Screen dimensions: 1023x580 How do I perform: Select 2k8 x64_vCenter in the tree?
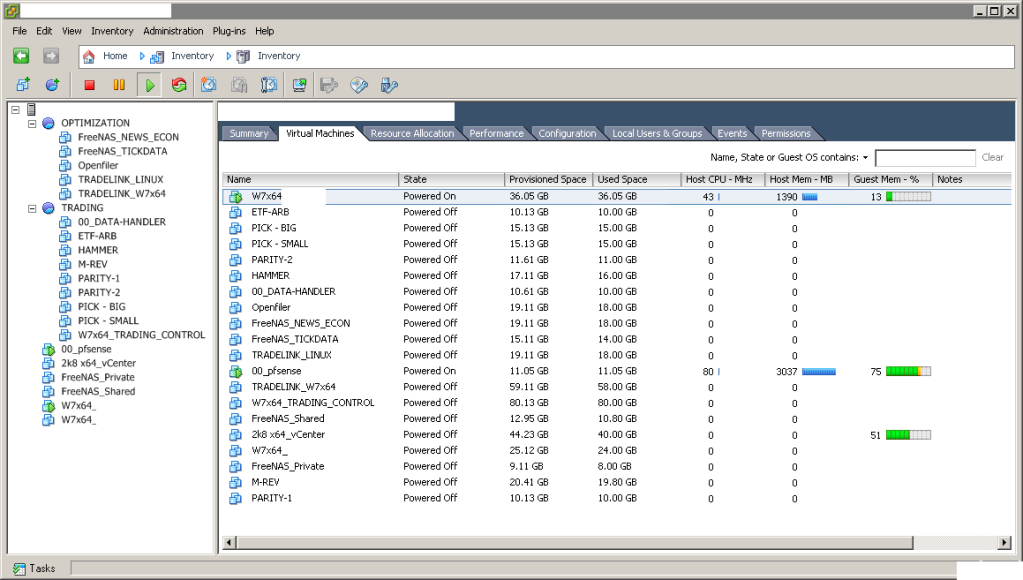pyautogui.click(x=99, y=363)
